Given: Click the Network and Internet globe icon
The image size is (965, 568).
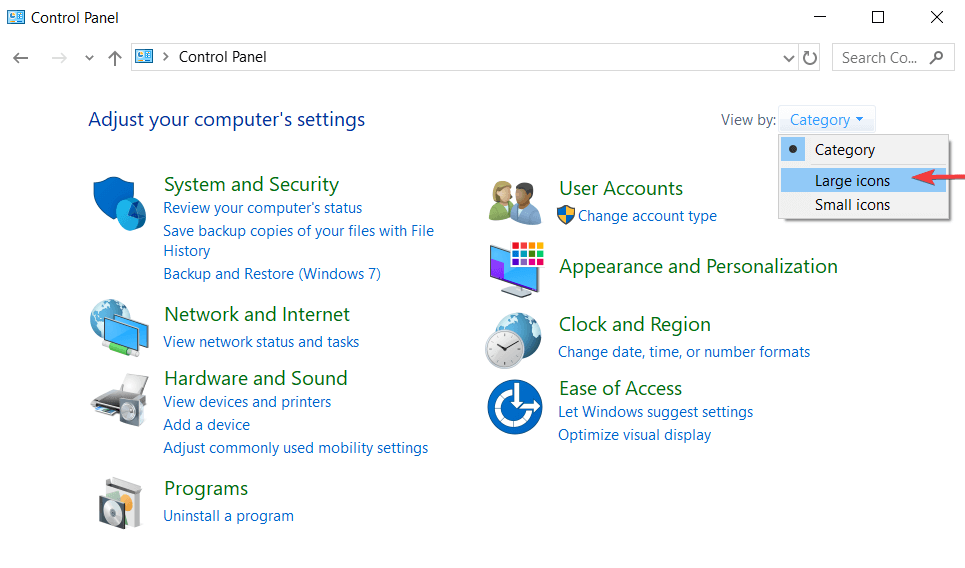Looking at the screenshot, I should [x=119, y=327].
